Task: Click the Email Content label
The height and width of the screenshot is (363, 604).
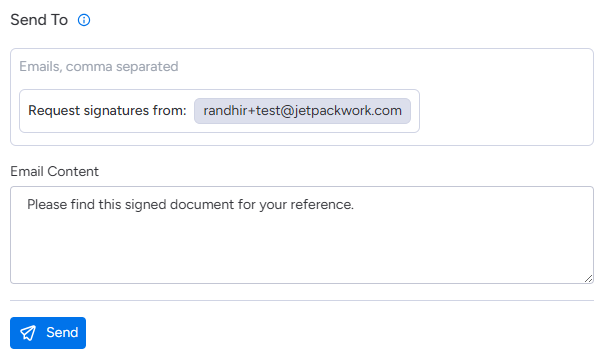Action: (54, 171)
